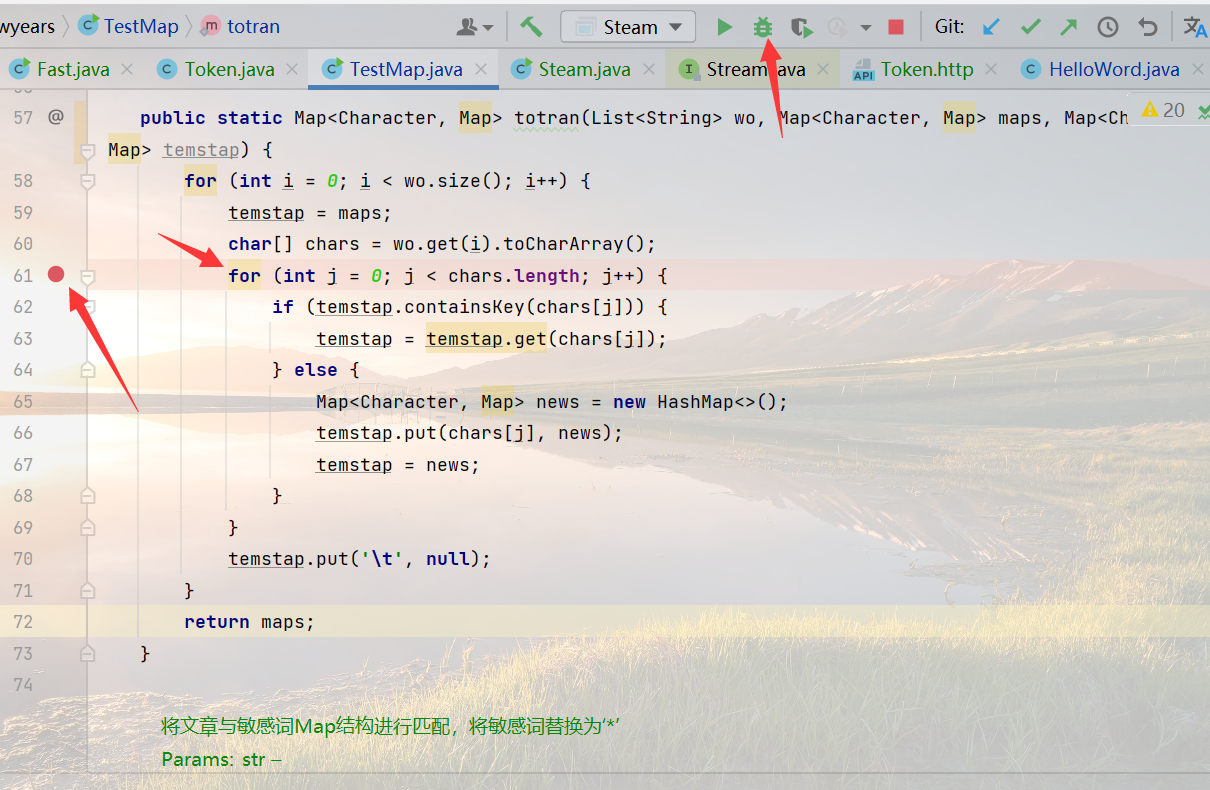
Task: Collapse the inner for loop fold arrow
Action: (x=86, y=275)
